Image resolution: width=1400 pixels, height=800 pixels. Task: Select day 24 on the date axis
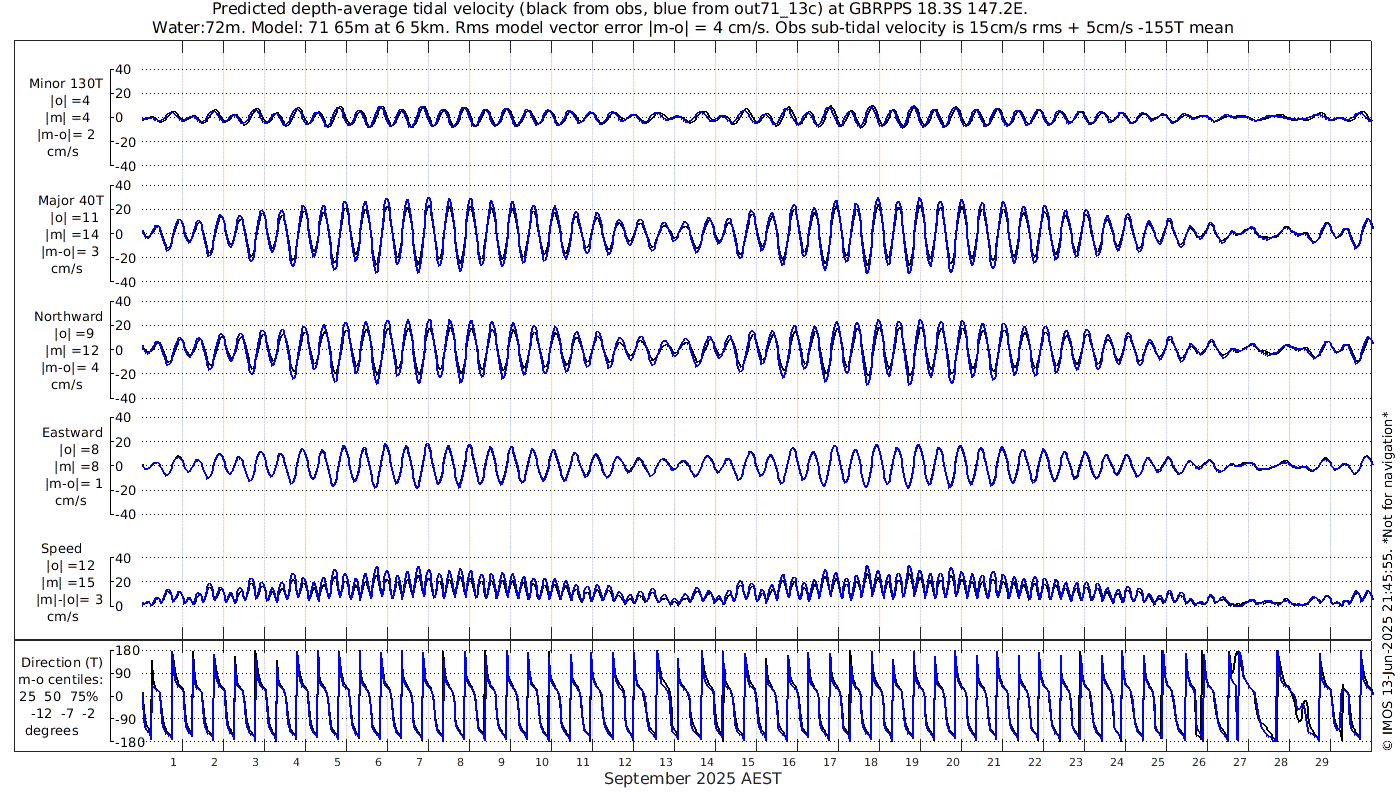(1116, 762)
